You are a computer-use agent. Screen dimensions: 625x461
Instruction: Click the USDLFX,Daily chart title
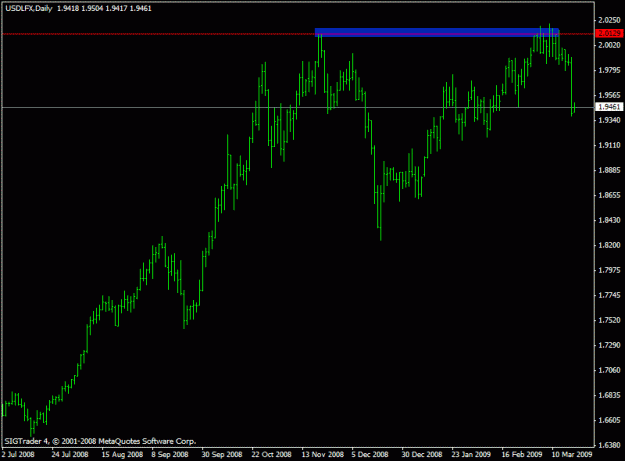coord(29,8)
